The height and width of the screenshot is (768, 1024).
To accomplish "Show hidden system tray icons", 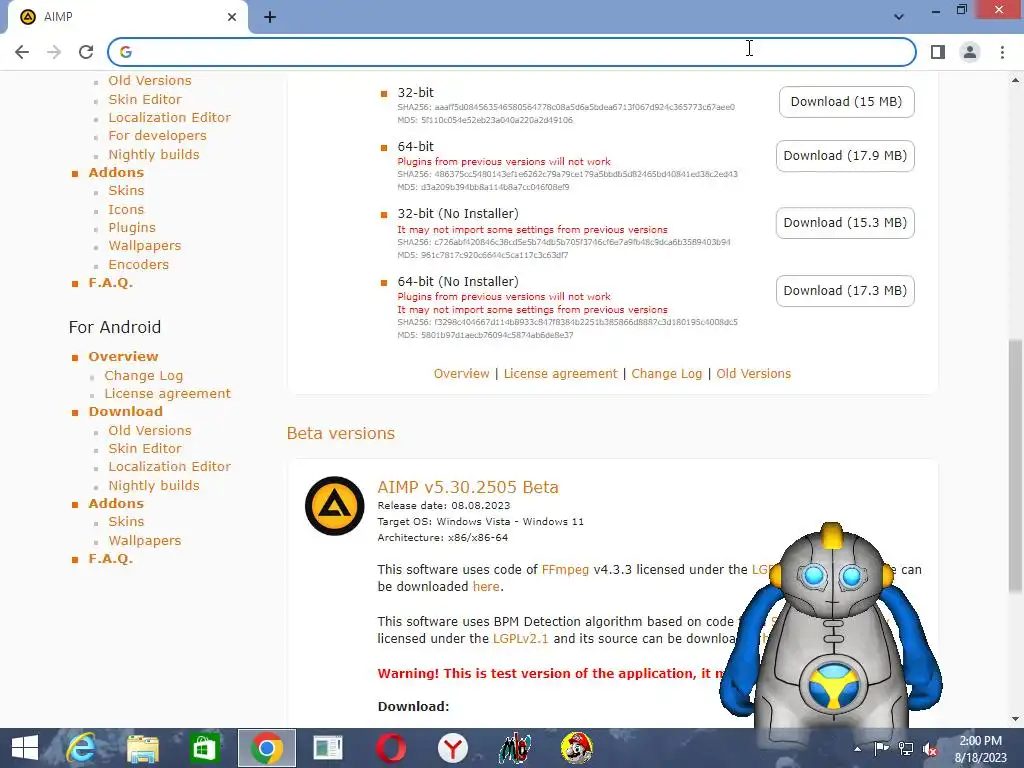I will click(857, 748).
